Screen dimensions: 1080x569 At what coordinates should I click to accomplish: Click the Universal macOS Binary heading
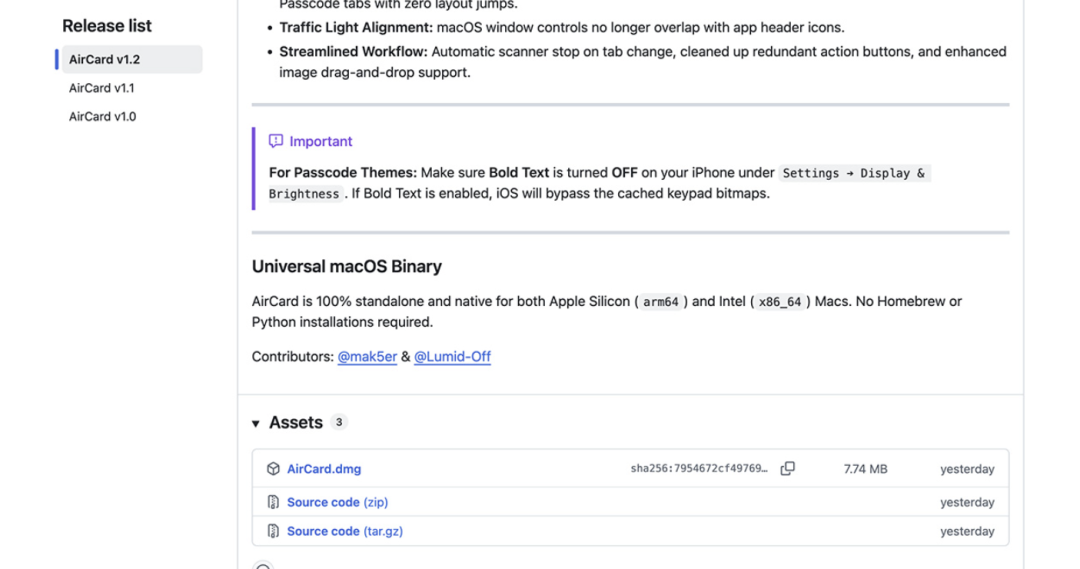346,267
